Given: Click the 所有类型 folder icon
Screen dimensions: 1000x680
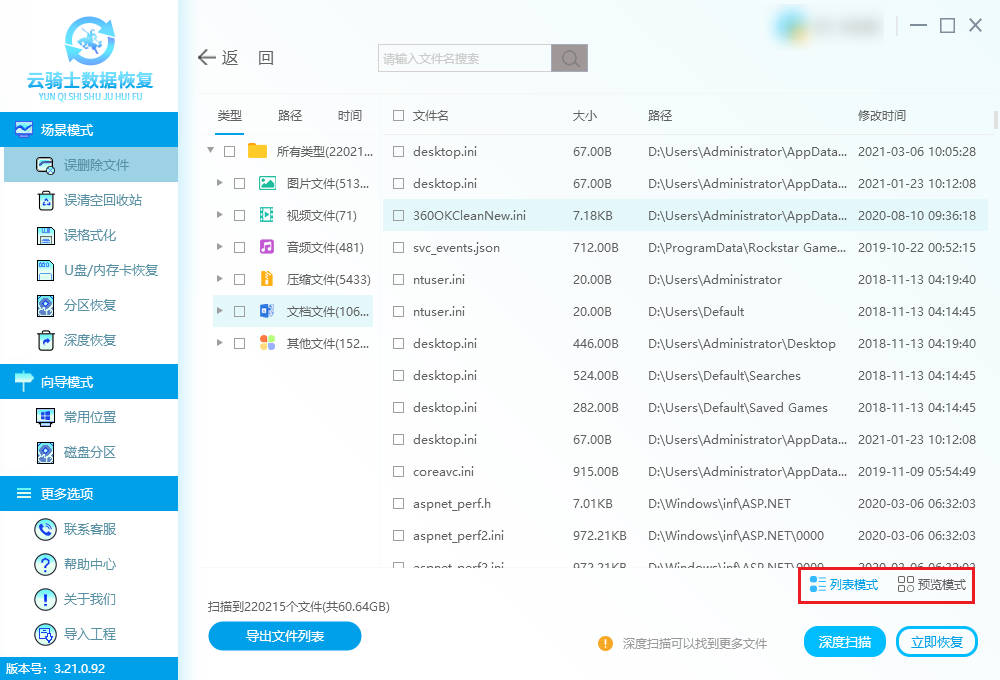Looking at the screenshot, I should click(257, 151).
